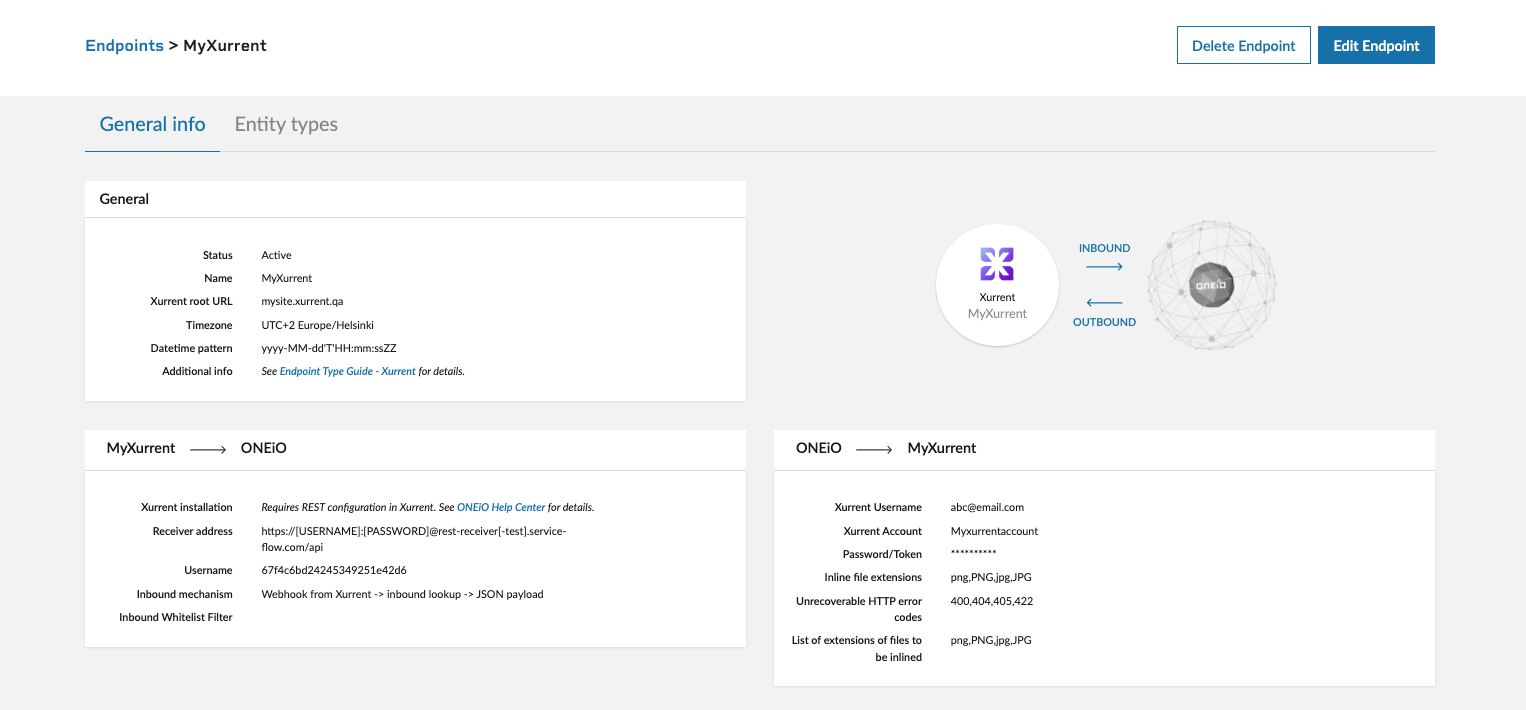Click the Inbound Whitelist Filter label
This screenshot has width=1526, height=710.
pyautogui.click(x=176, y=617)
